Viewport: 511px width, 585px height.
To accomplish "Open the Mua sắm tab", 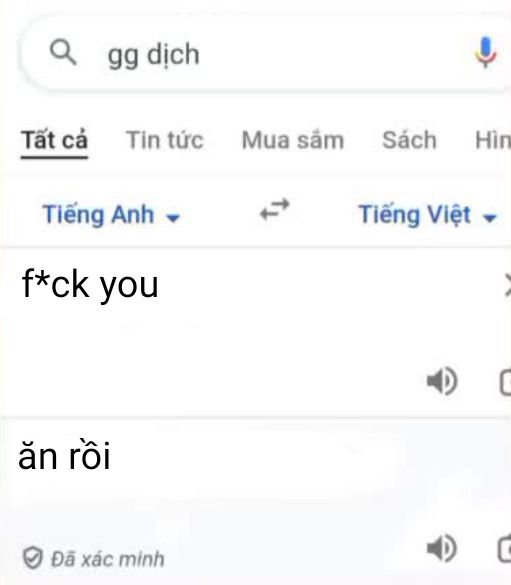I will pos(293,140).
